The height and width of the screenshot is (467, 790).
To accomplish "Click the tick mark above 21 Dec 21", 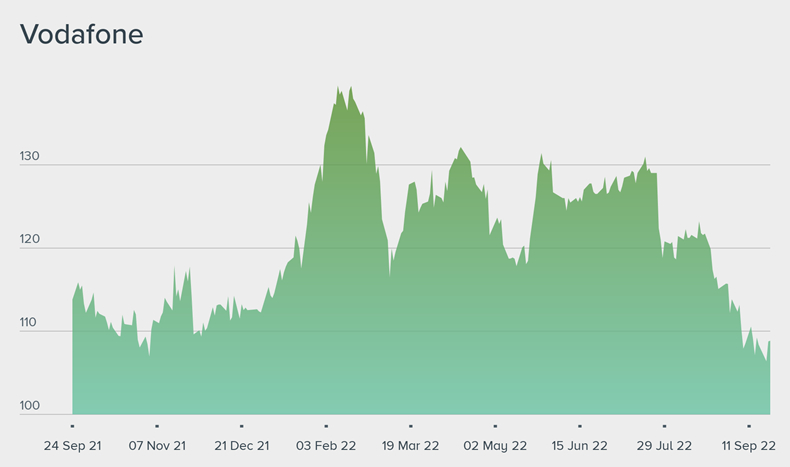I will [x=241, y=426].
